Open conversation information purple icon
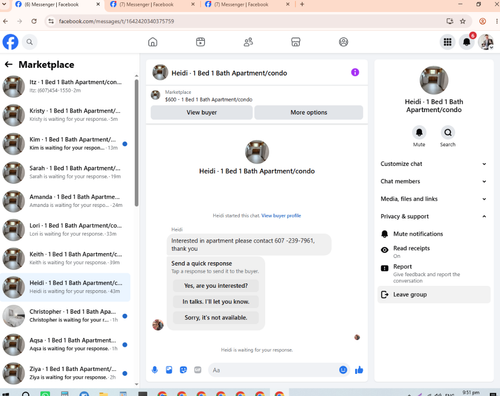The image size is (500, 396). coord(355,72)
